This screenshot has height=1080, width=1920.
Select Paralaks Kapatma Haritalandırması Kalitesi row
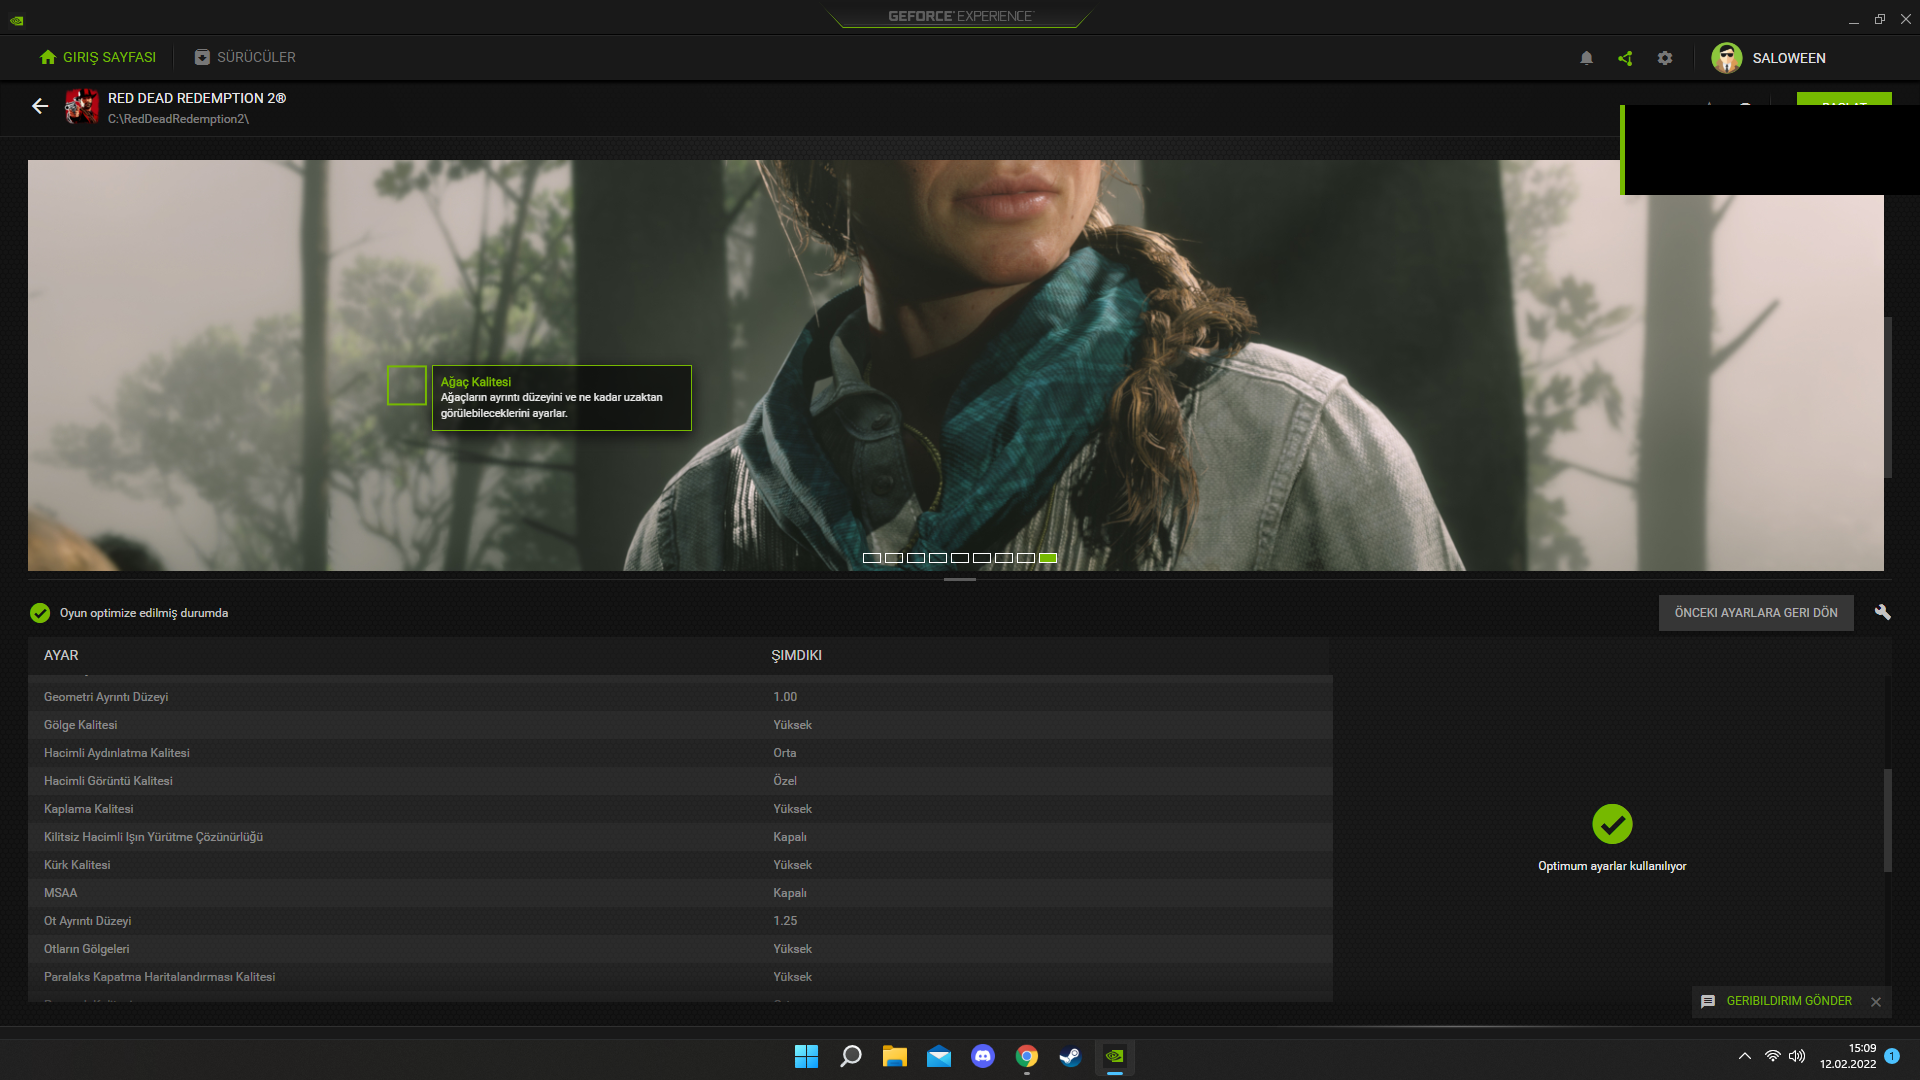click(x=680, y=977)
